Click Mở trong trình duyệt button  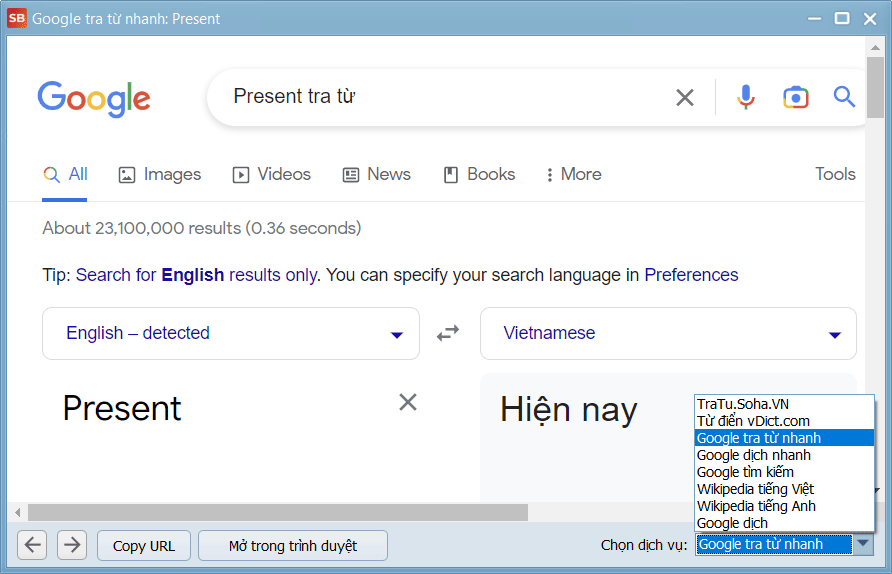tap(293, 545)
